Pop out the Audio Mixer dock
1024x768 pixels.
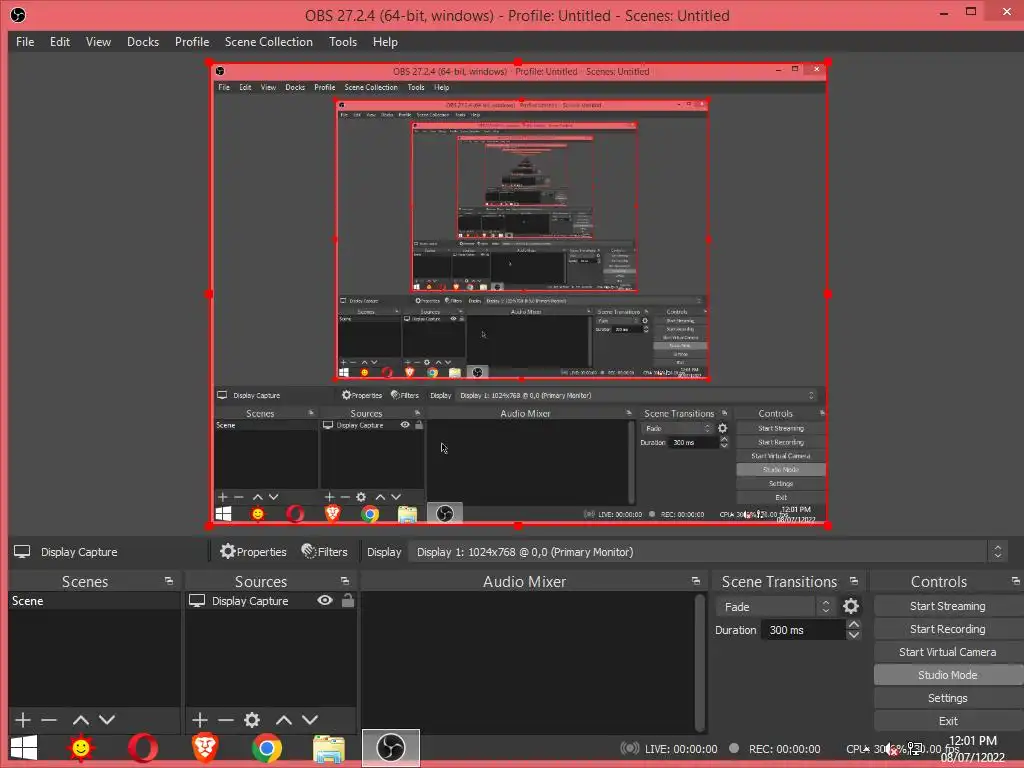pyautogui.click(x=696, y=581)
